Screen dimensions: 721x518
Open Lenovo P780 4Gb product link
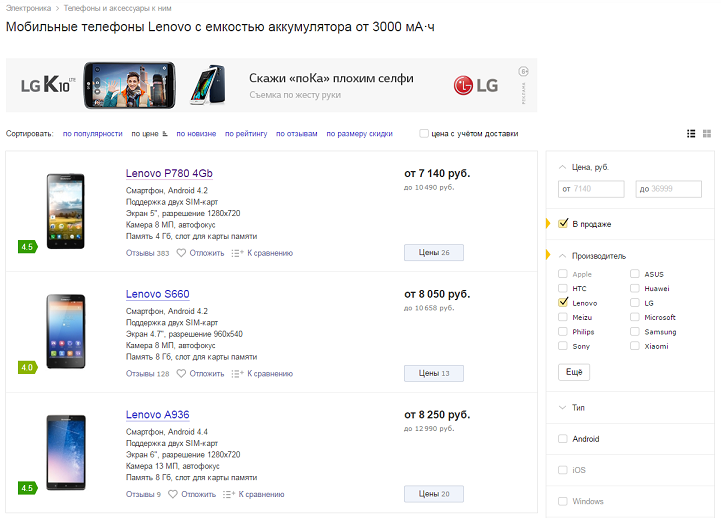(x=169, y=173)
